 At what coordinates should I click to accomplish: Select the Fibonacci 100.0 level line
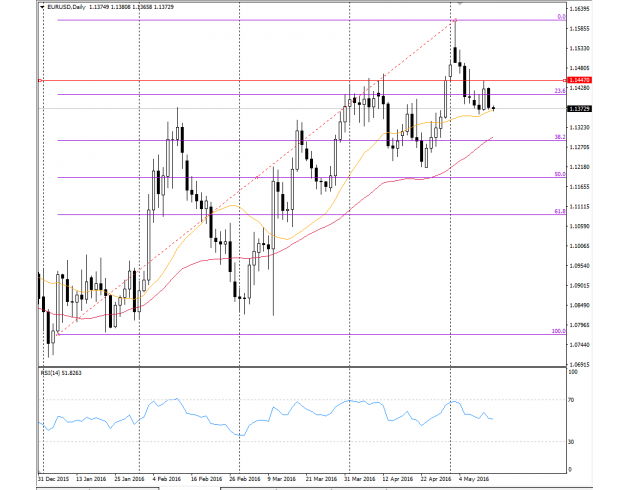pos(300,334)
